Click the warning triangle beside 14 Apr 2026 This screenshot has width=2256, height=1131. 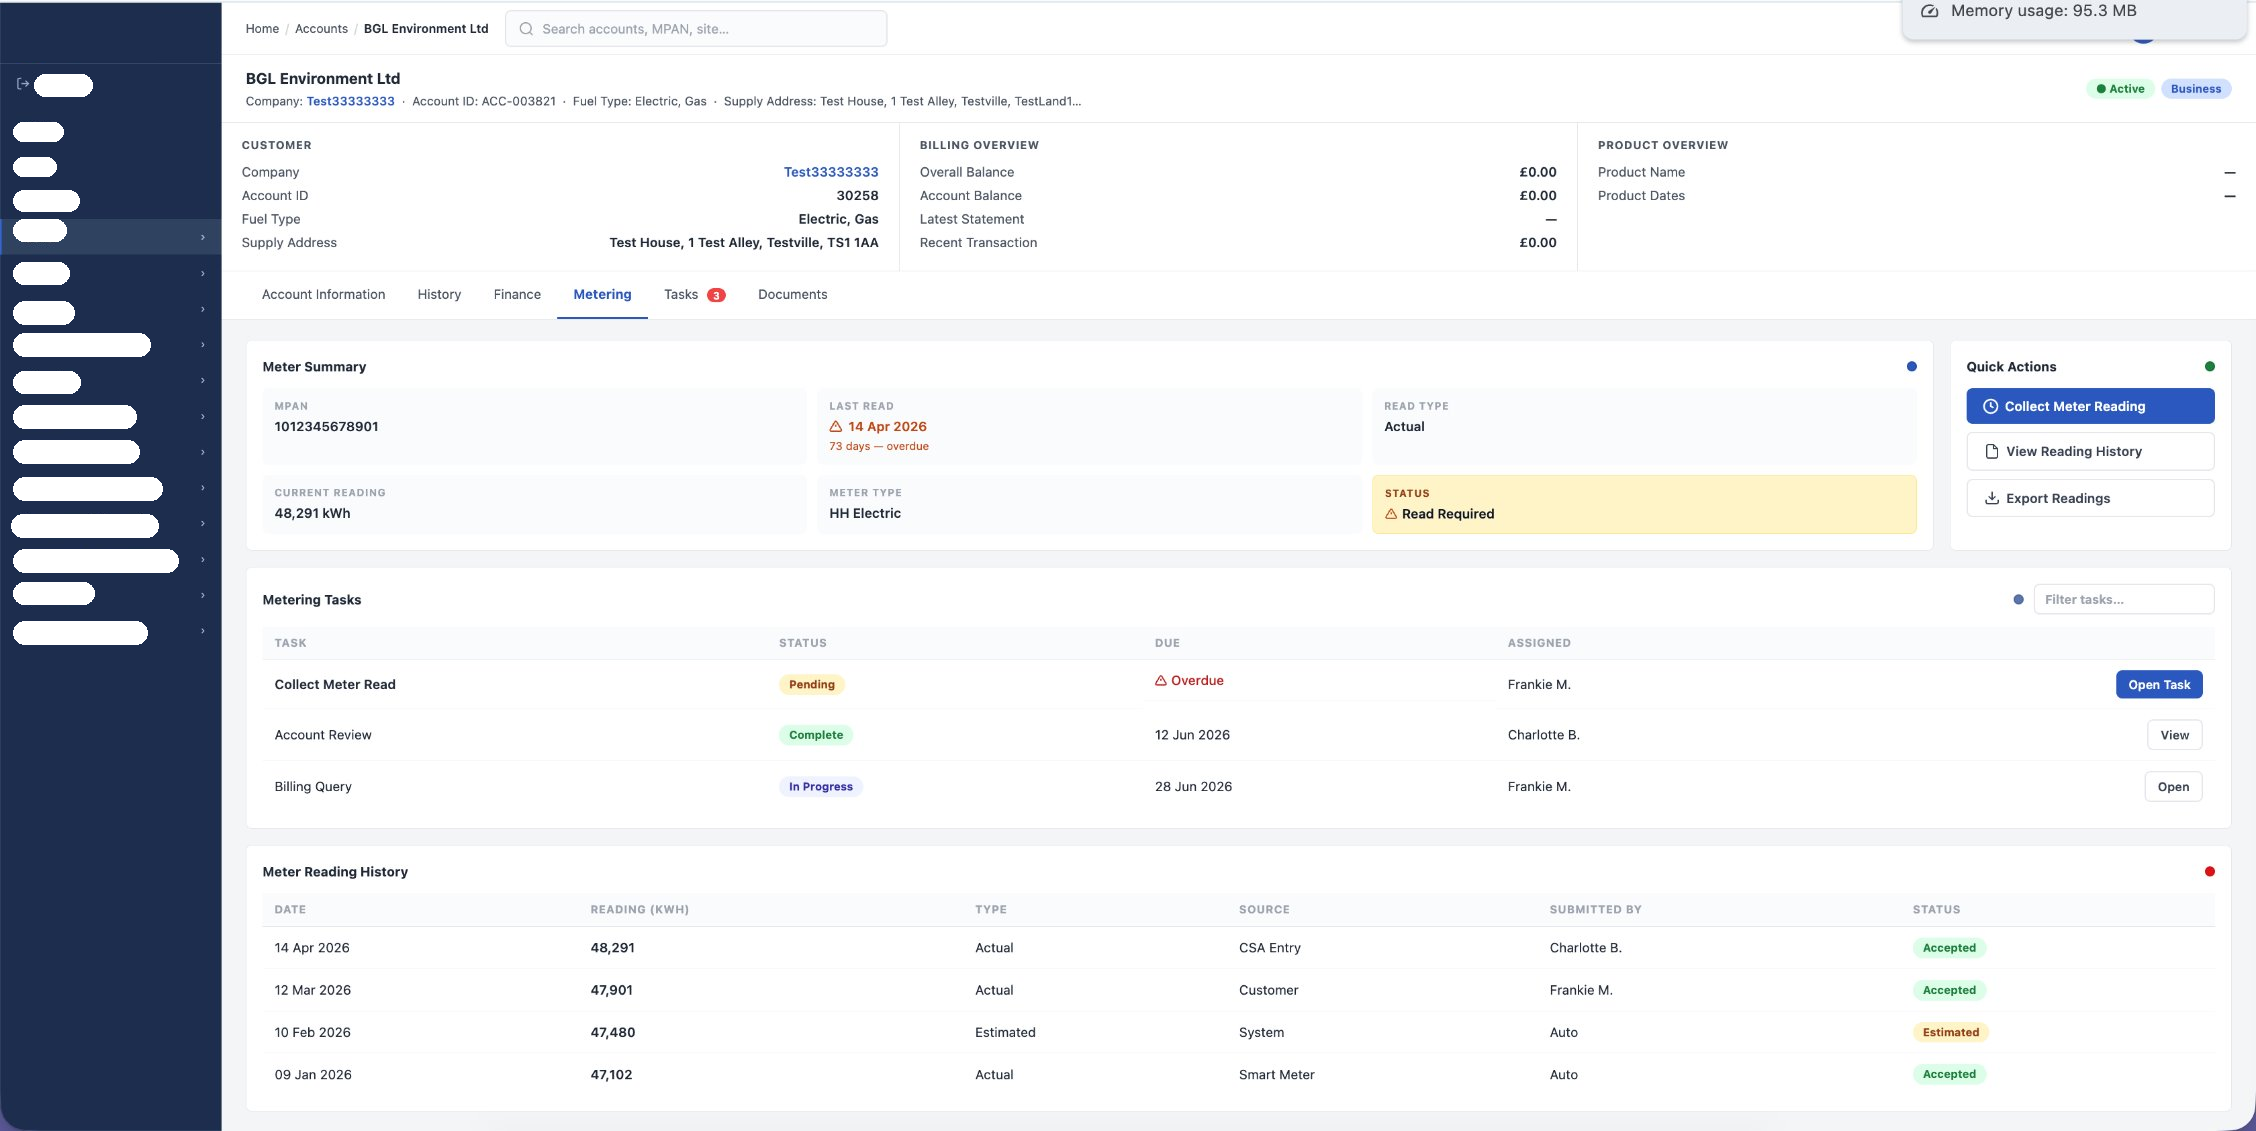pos(836,426)
